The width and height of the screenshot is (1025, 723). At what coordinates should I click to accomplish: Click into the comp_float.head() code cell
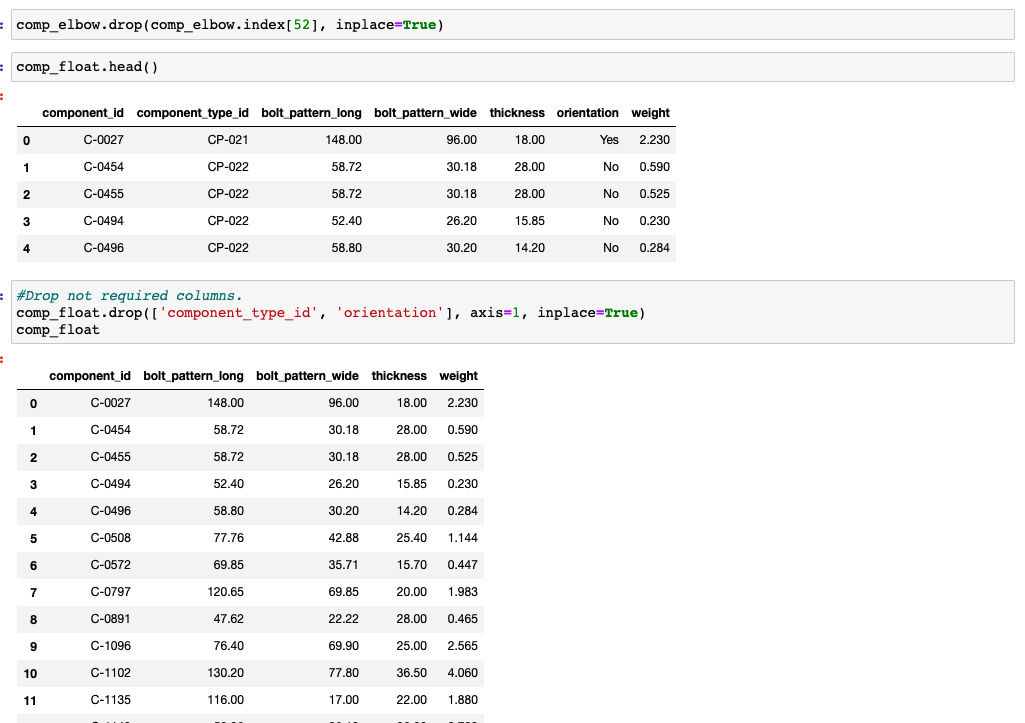512,67
